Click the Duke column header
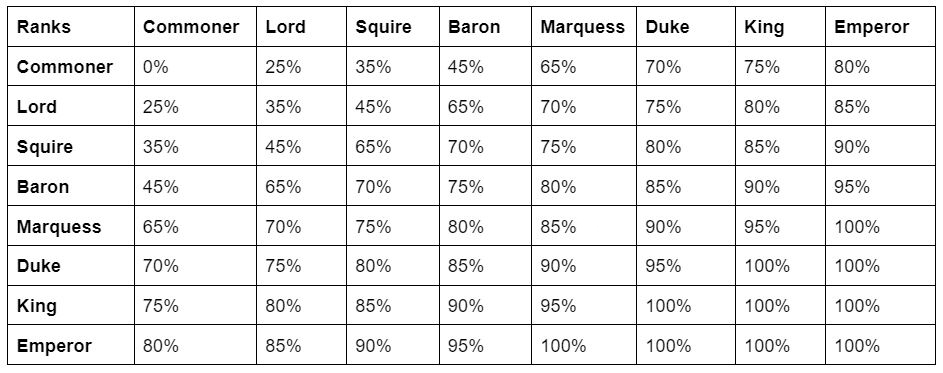943x373 pixels. coord(686,26)
